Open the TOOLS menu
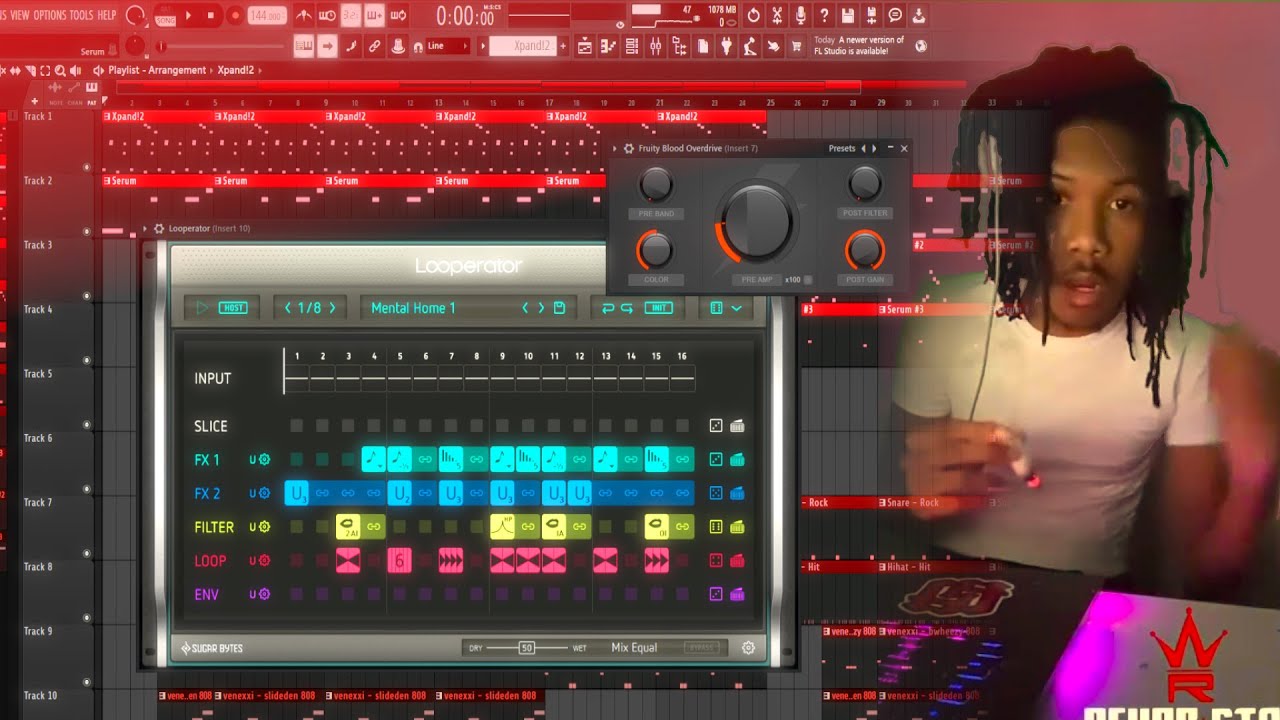This screenshot has width=1280, height=720. click(81, 15)
